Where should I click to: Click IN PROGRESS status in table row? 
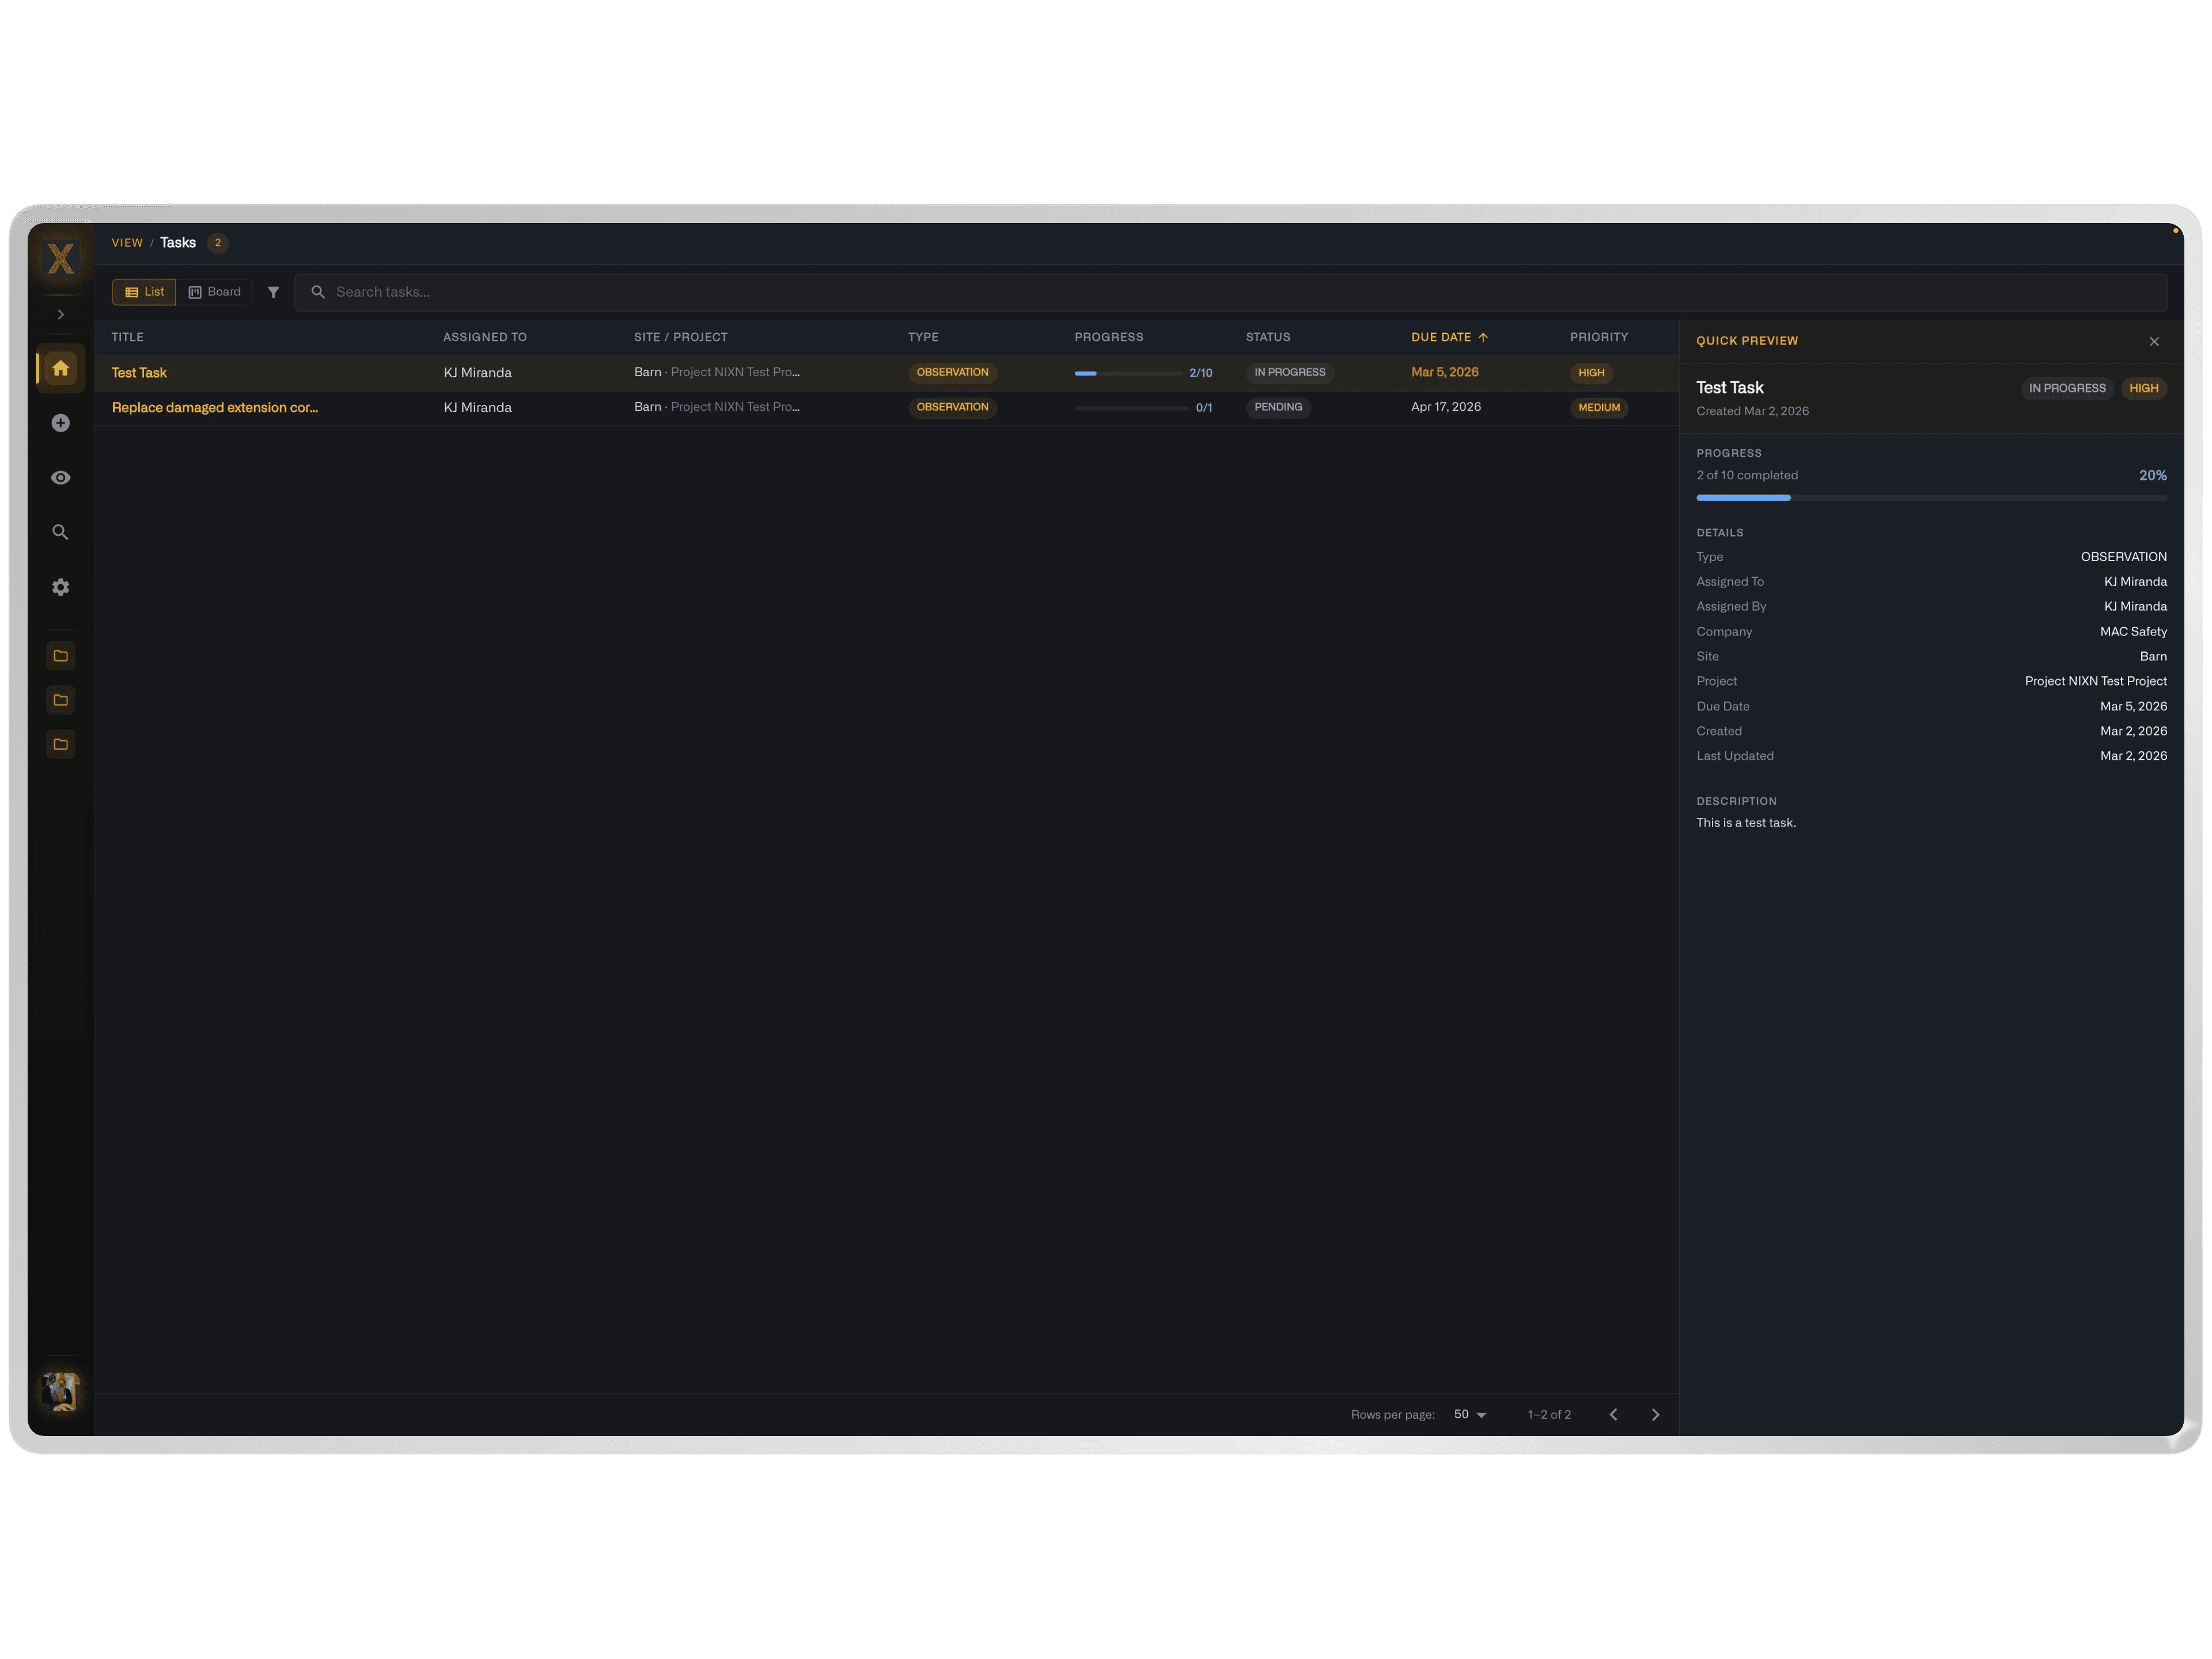click(x=1290, y=372)
